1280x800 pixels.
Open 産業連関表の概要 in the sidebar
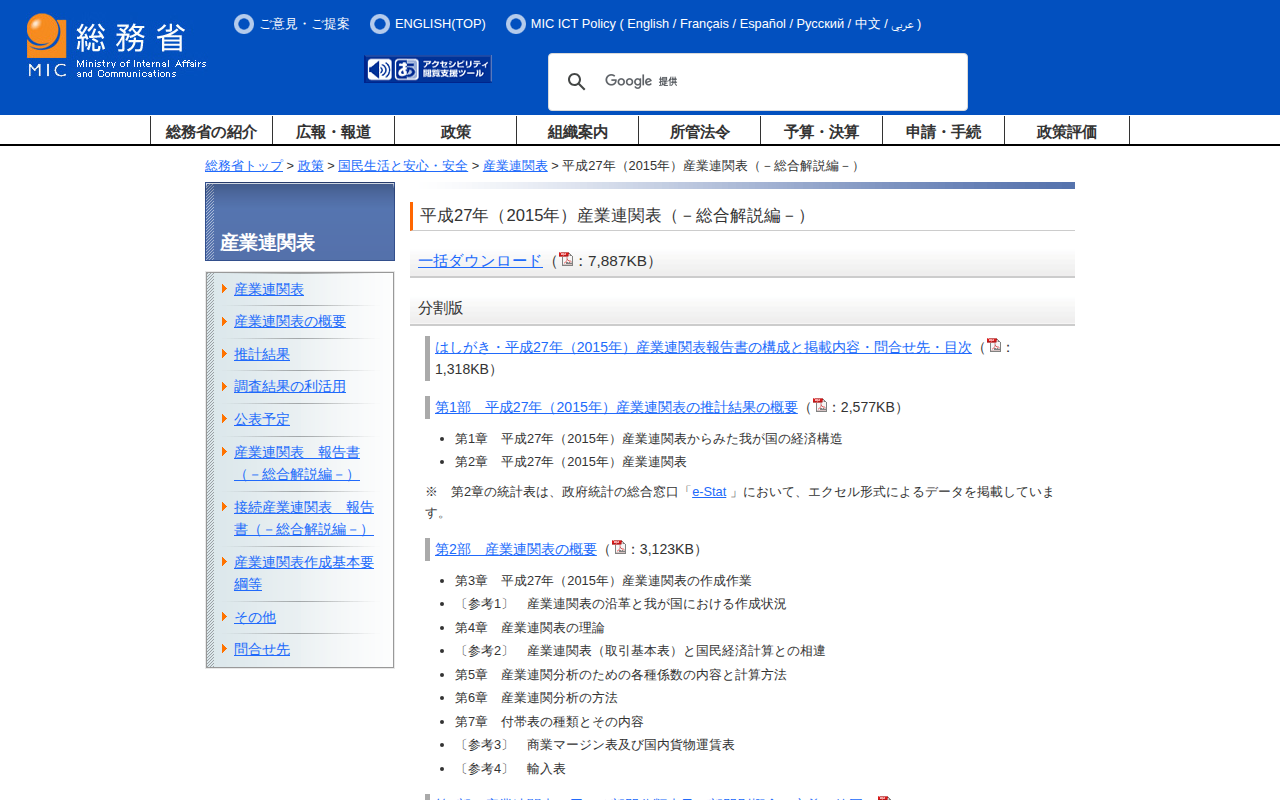(290, 321)
